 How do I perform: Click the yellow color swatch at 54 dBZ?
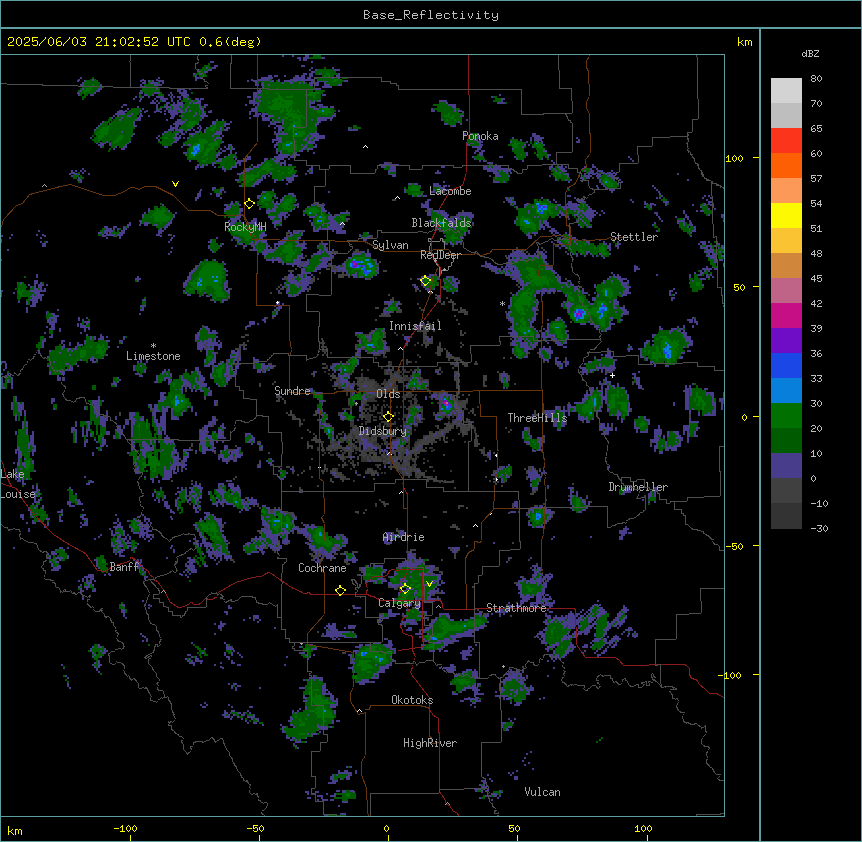786,215
